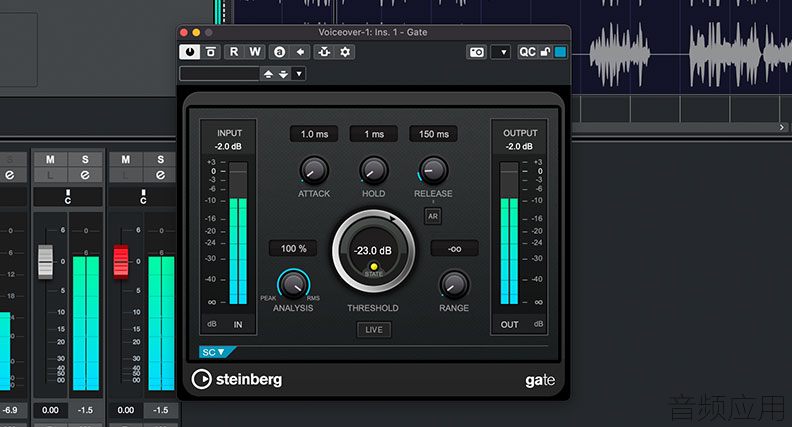Enable Read automation (R) button
Image resolution: width=792 pixels, height=427 pixels.
(234, 52)
